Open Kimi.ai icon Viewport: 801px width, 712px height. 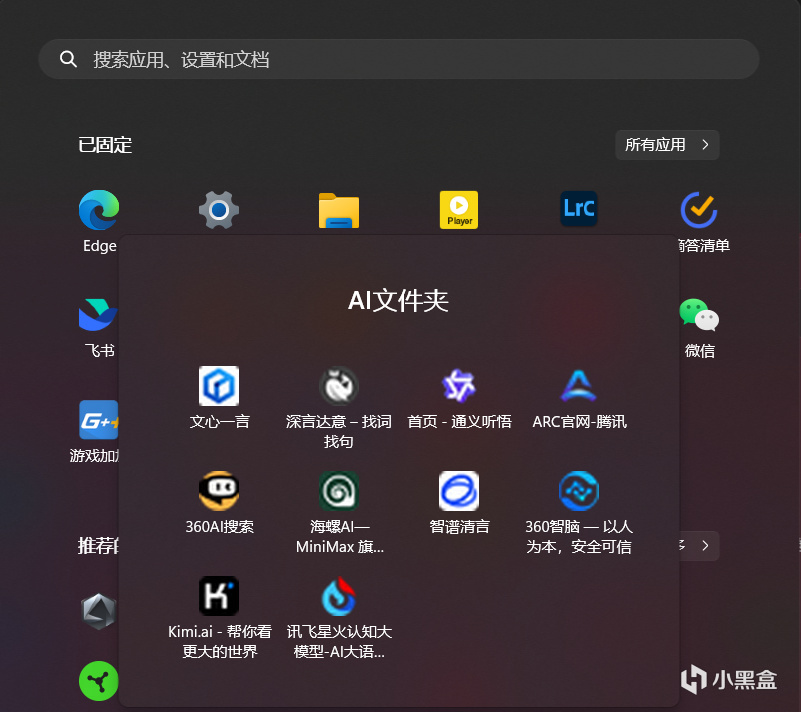pyautogui.click(x=219, y=596)
